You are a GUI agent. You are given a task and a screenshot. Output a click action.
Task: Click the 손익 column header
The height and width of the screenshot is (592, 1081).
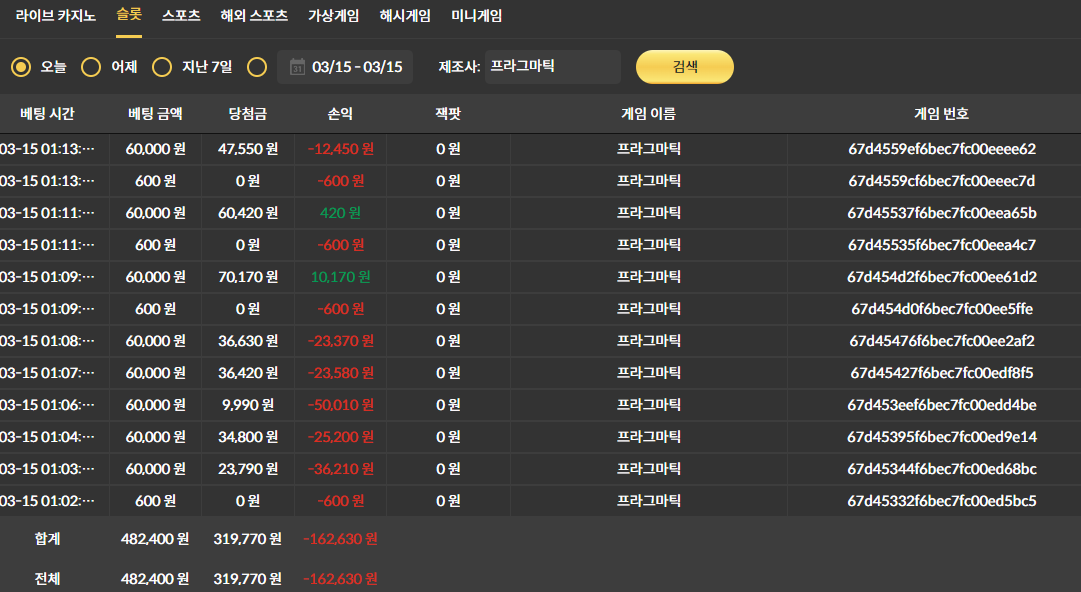click(340, 114)
